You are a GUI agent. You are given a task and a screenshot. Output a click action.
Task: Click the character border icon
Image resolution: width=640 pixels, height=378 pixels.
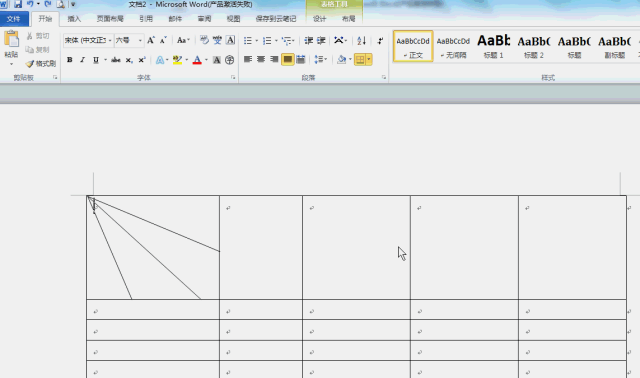(230, 40)
